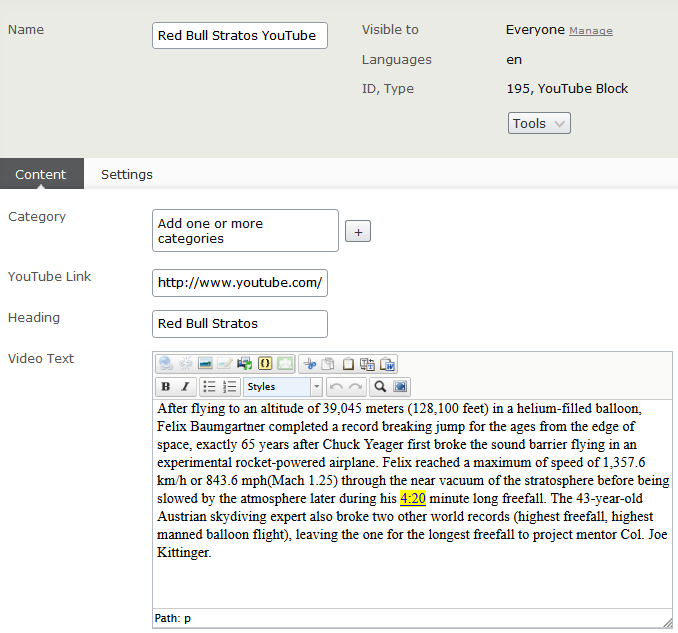
Task: Click the paste clipboard icon
Action: coord(348,364)
